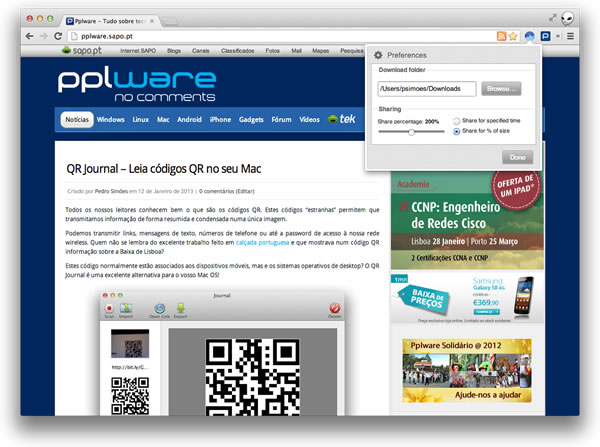Image resolution: width=600 pixels, height=447 pixels.
Task: Bookmark page with the star icon
Action: tap(514, 36)
